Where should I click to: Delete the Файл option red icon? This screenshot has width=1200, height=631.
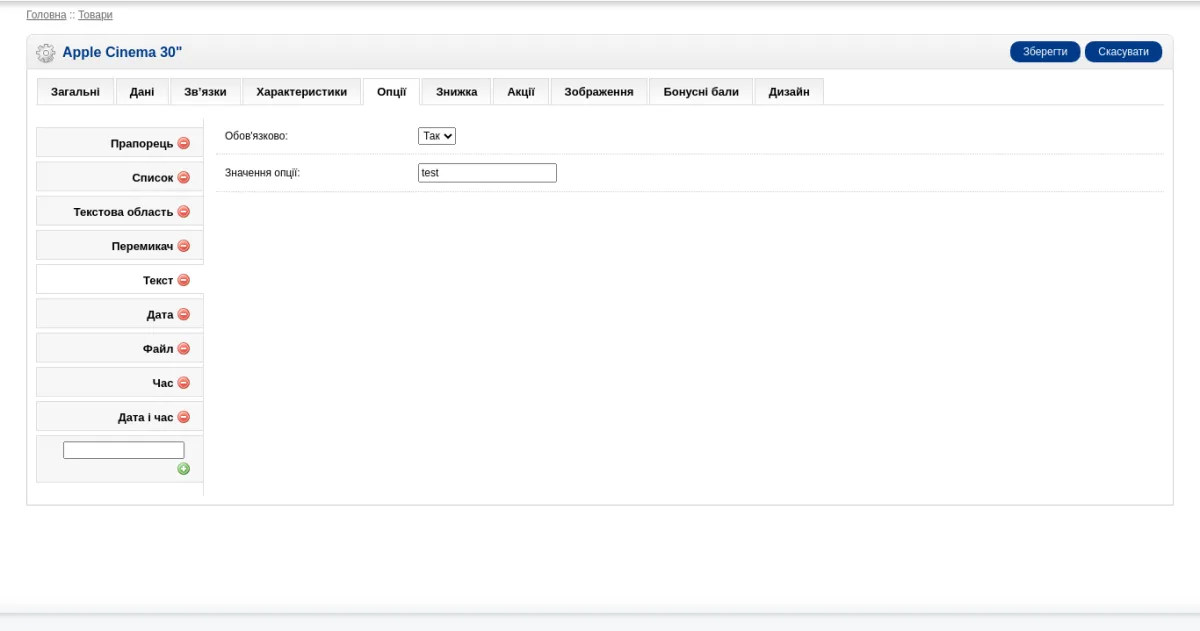pos(184,349)
